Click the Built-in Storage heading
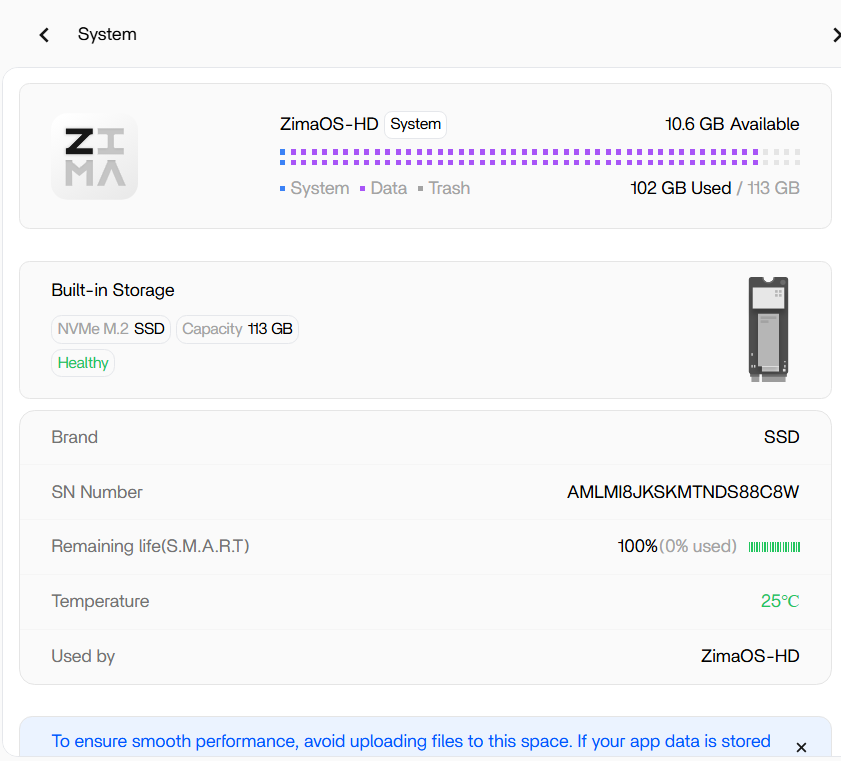The image size is (841, 761). pos(113,290)
